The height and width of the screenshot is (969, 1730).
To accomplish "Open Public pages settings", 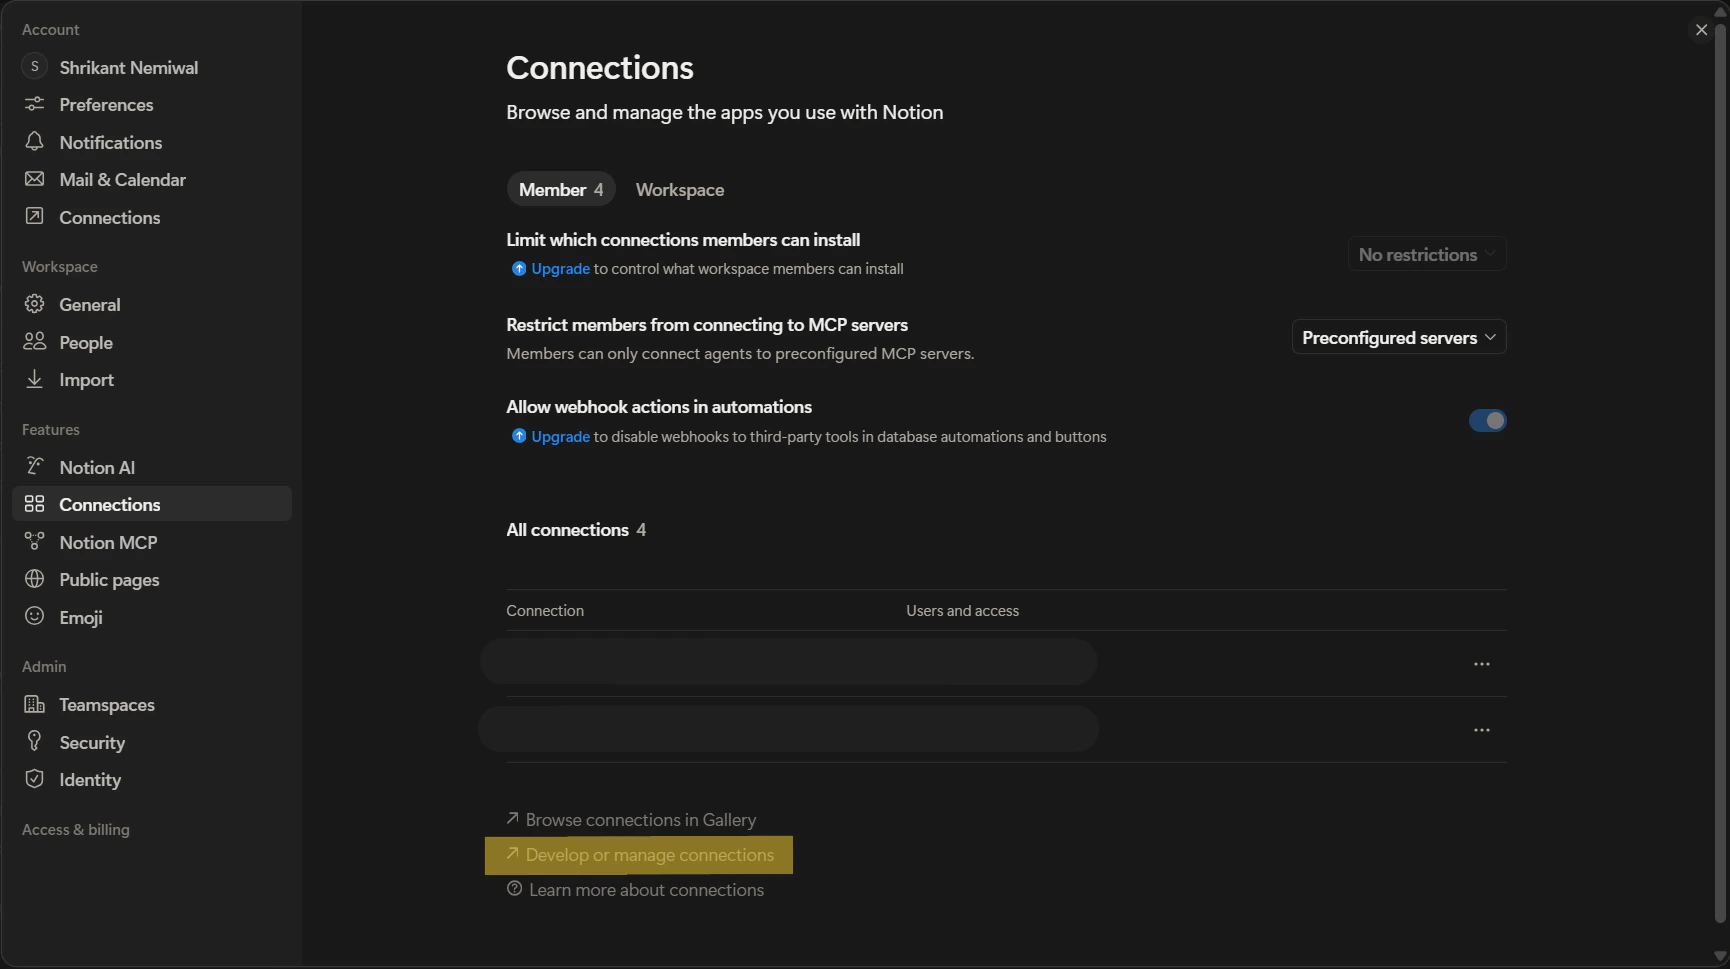I will click(x=152, y=579).
